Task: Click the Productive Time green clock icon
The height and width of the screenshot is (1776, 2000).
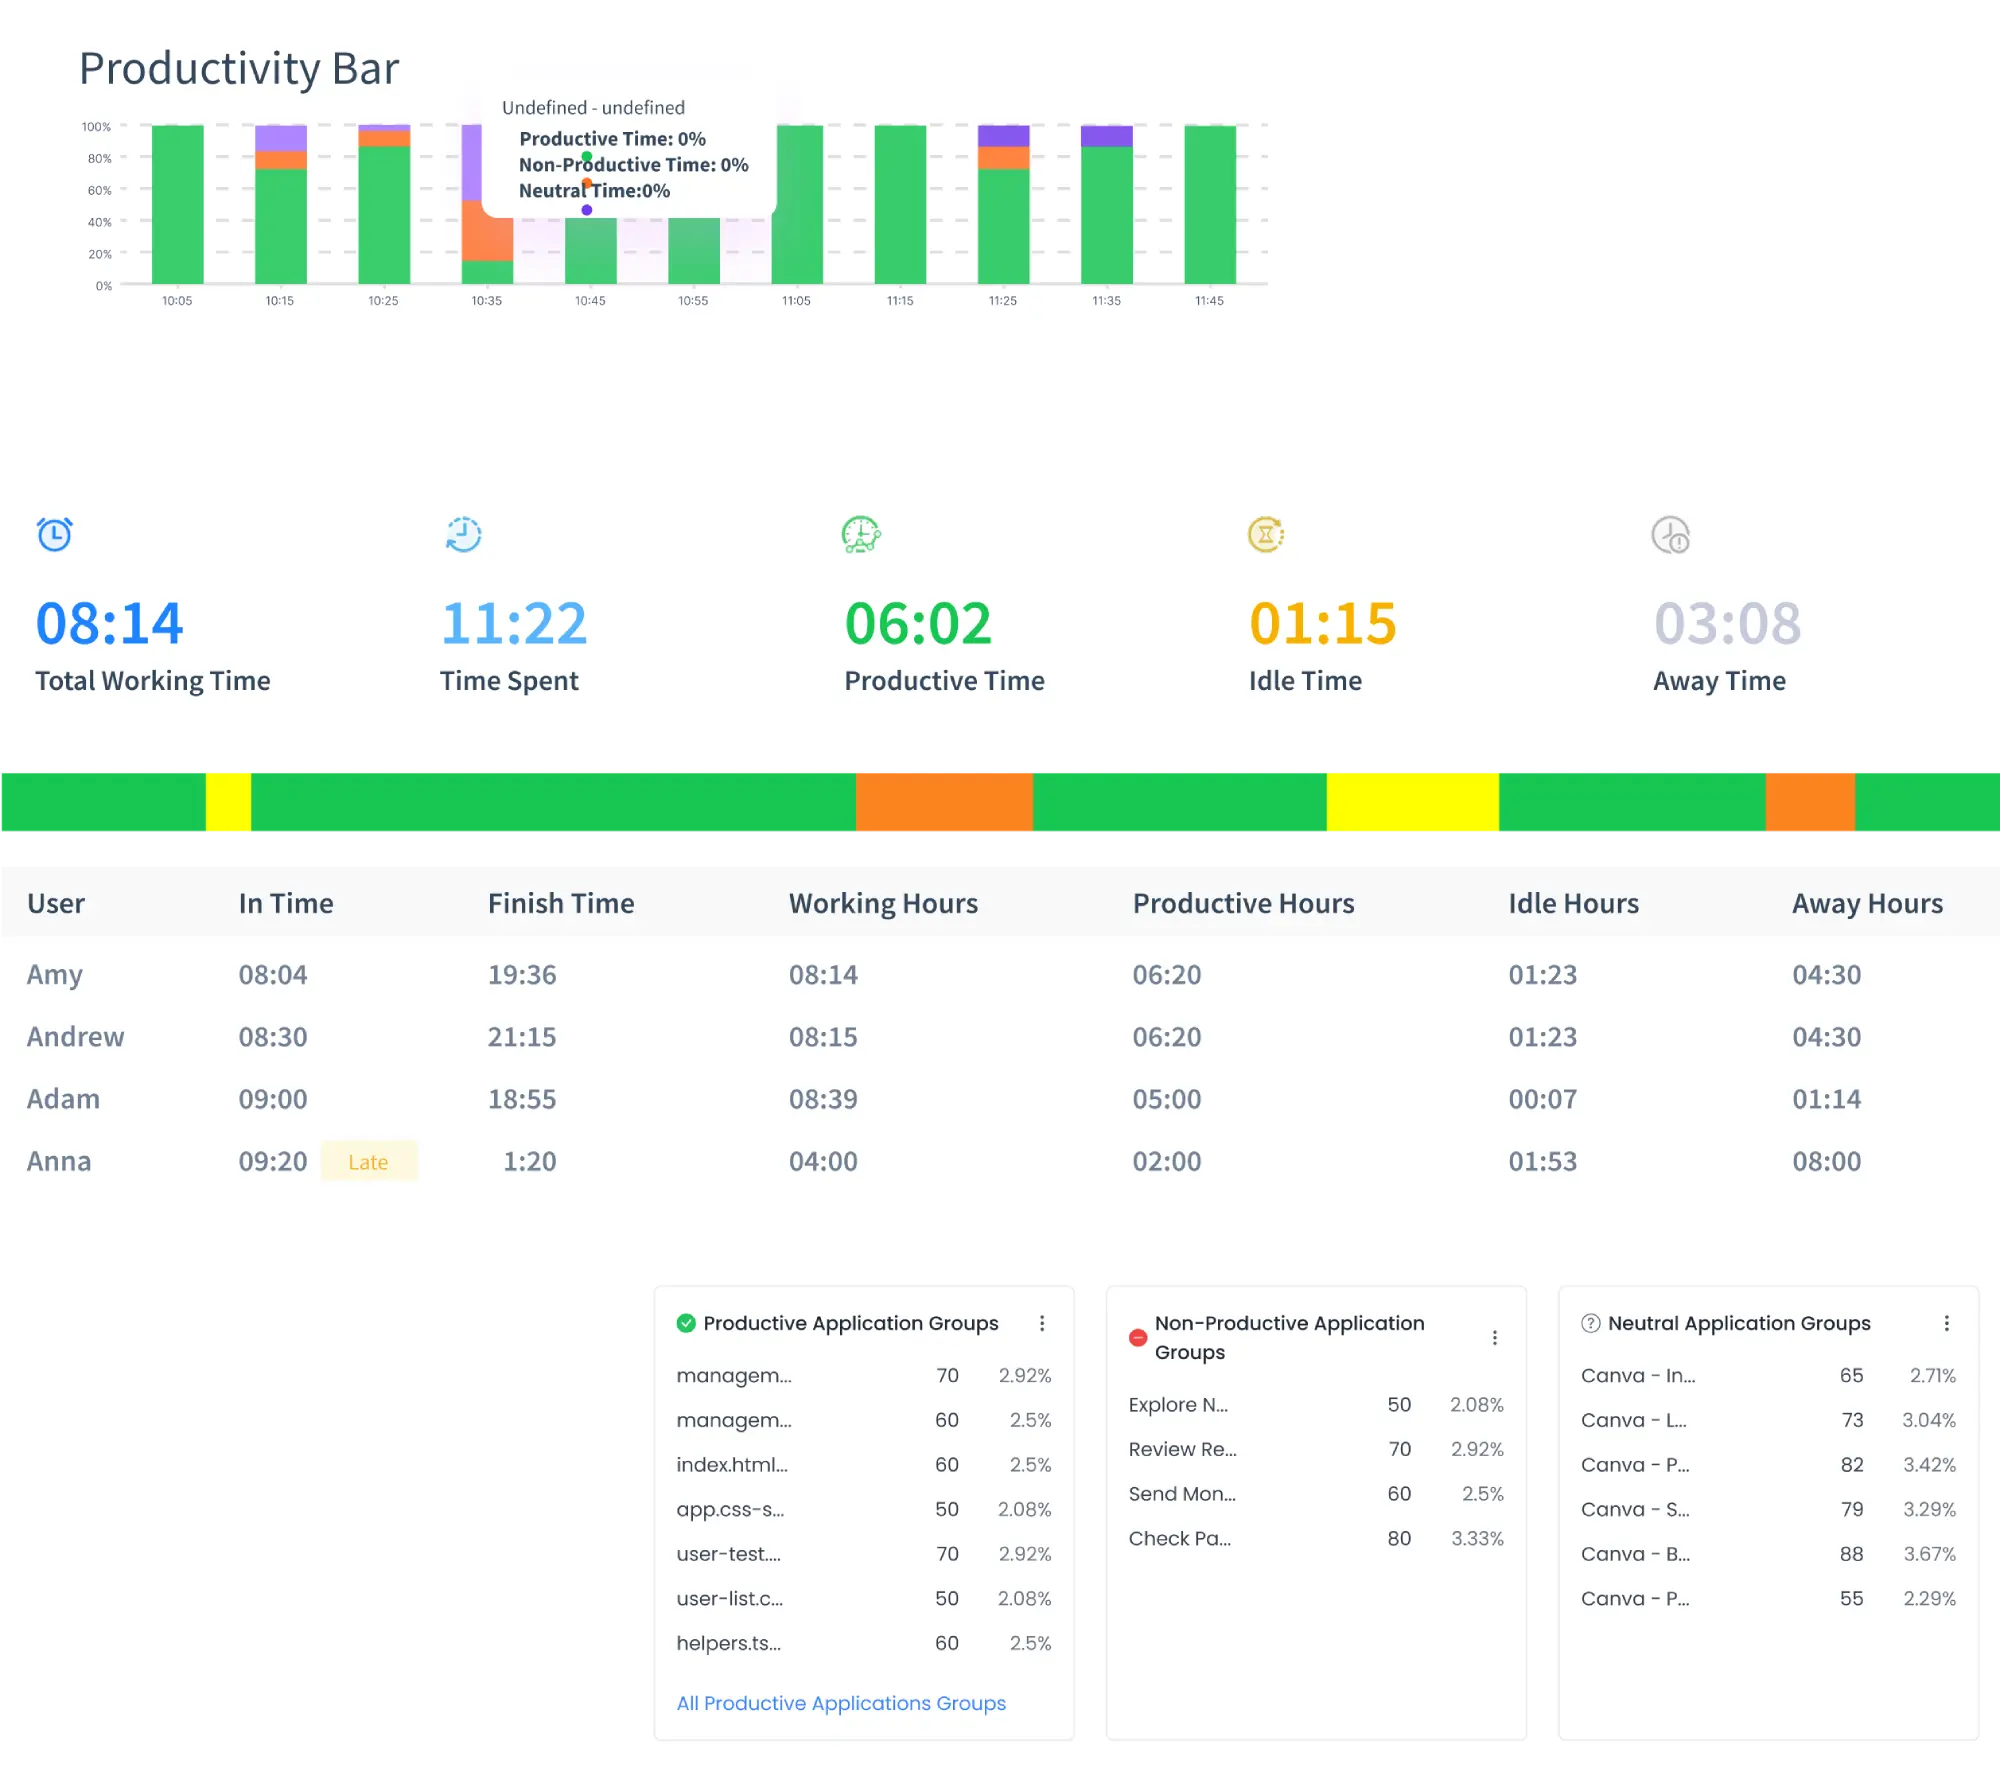Action: tap(861, 535)
